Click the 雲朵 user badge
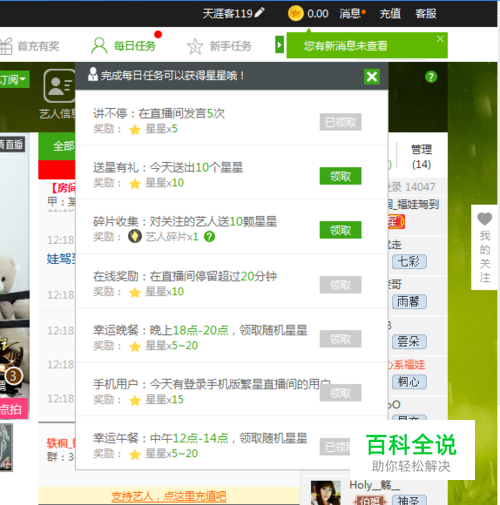This screenshot has width=500, height=505. [409, 342]
